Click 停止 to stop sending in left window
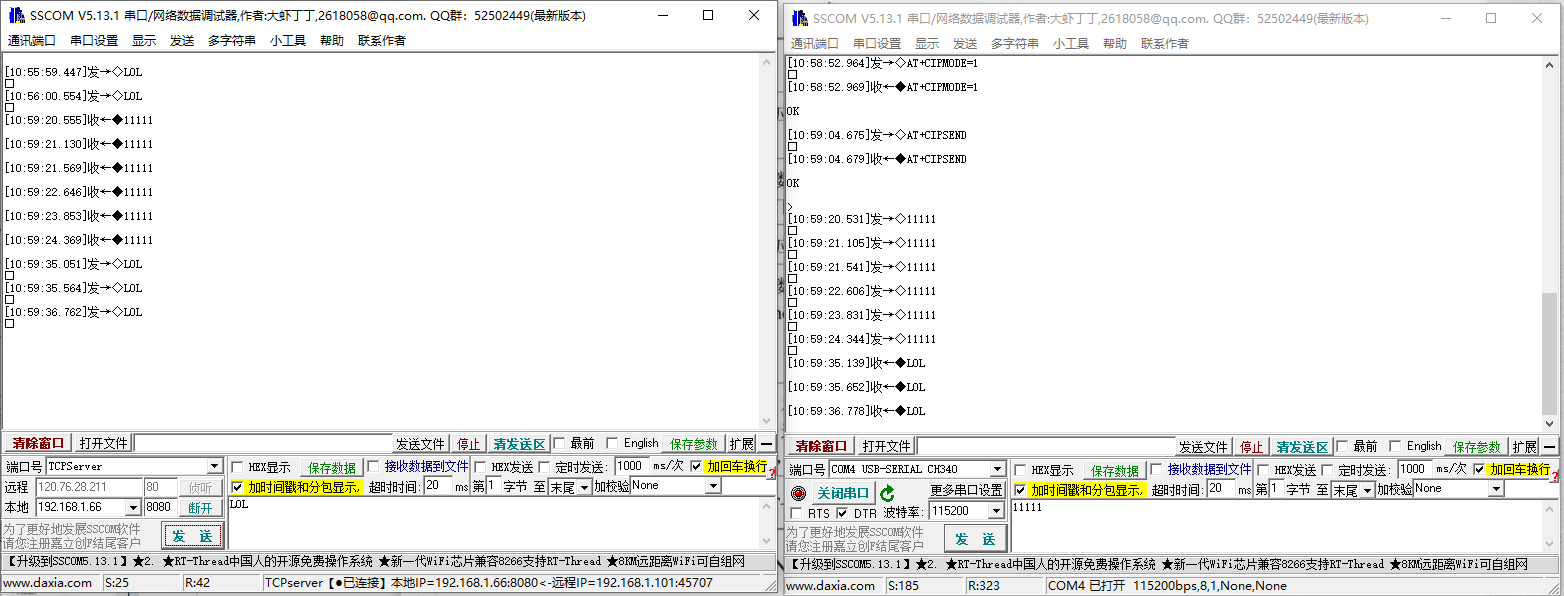1564x596 pixels. (x=468, y=443)
